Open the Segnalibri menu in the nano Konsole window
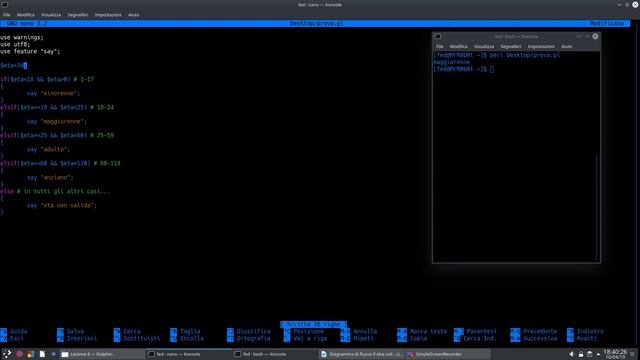Viewport: 640px width, 360px height. click(x=78, y=15)
